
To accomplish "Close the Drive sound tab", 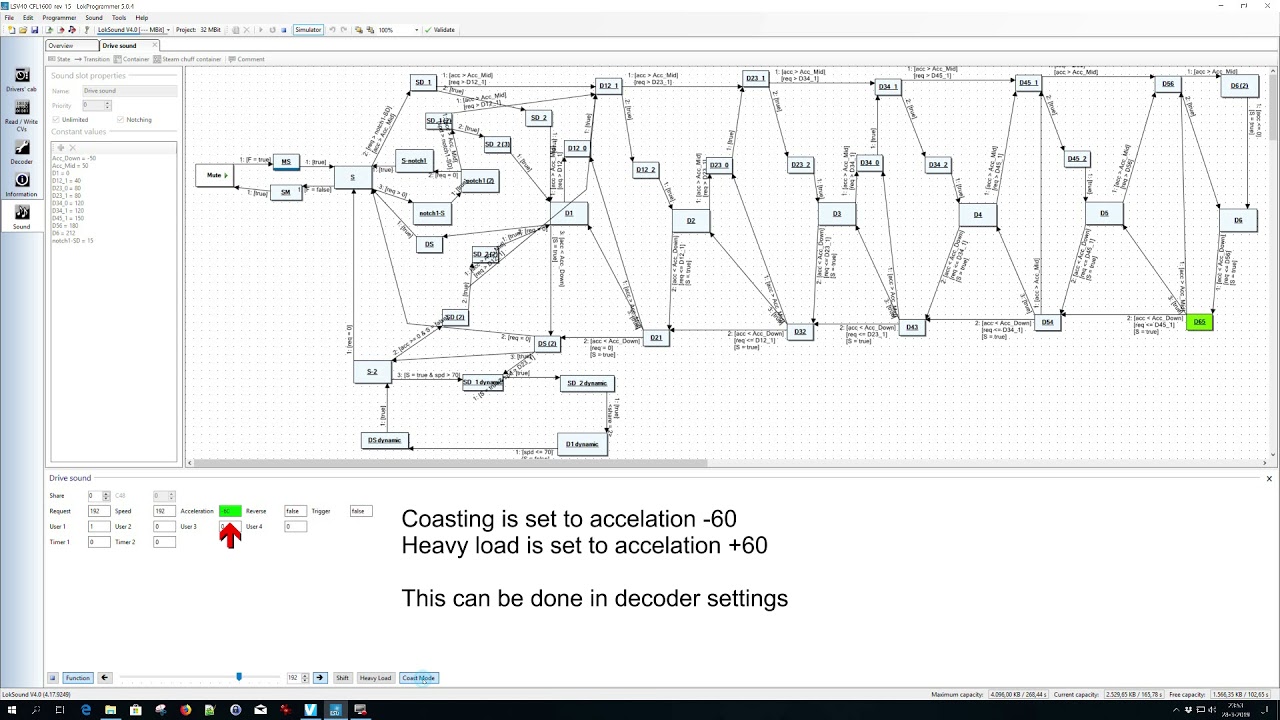I will coord(155,45).
